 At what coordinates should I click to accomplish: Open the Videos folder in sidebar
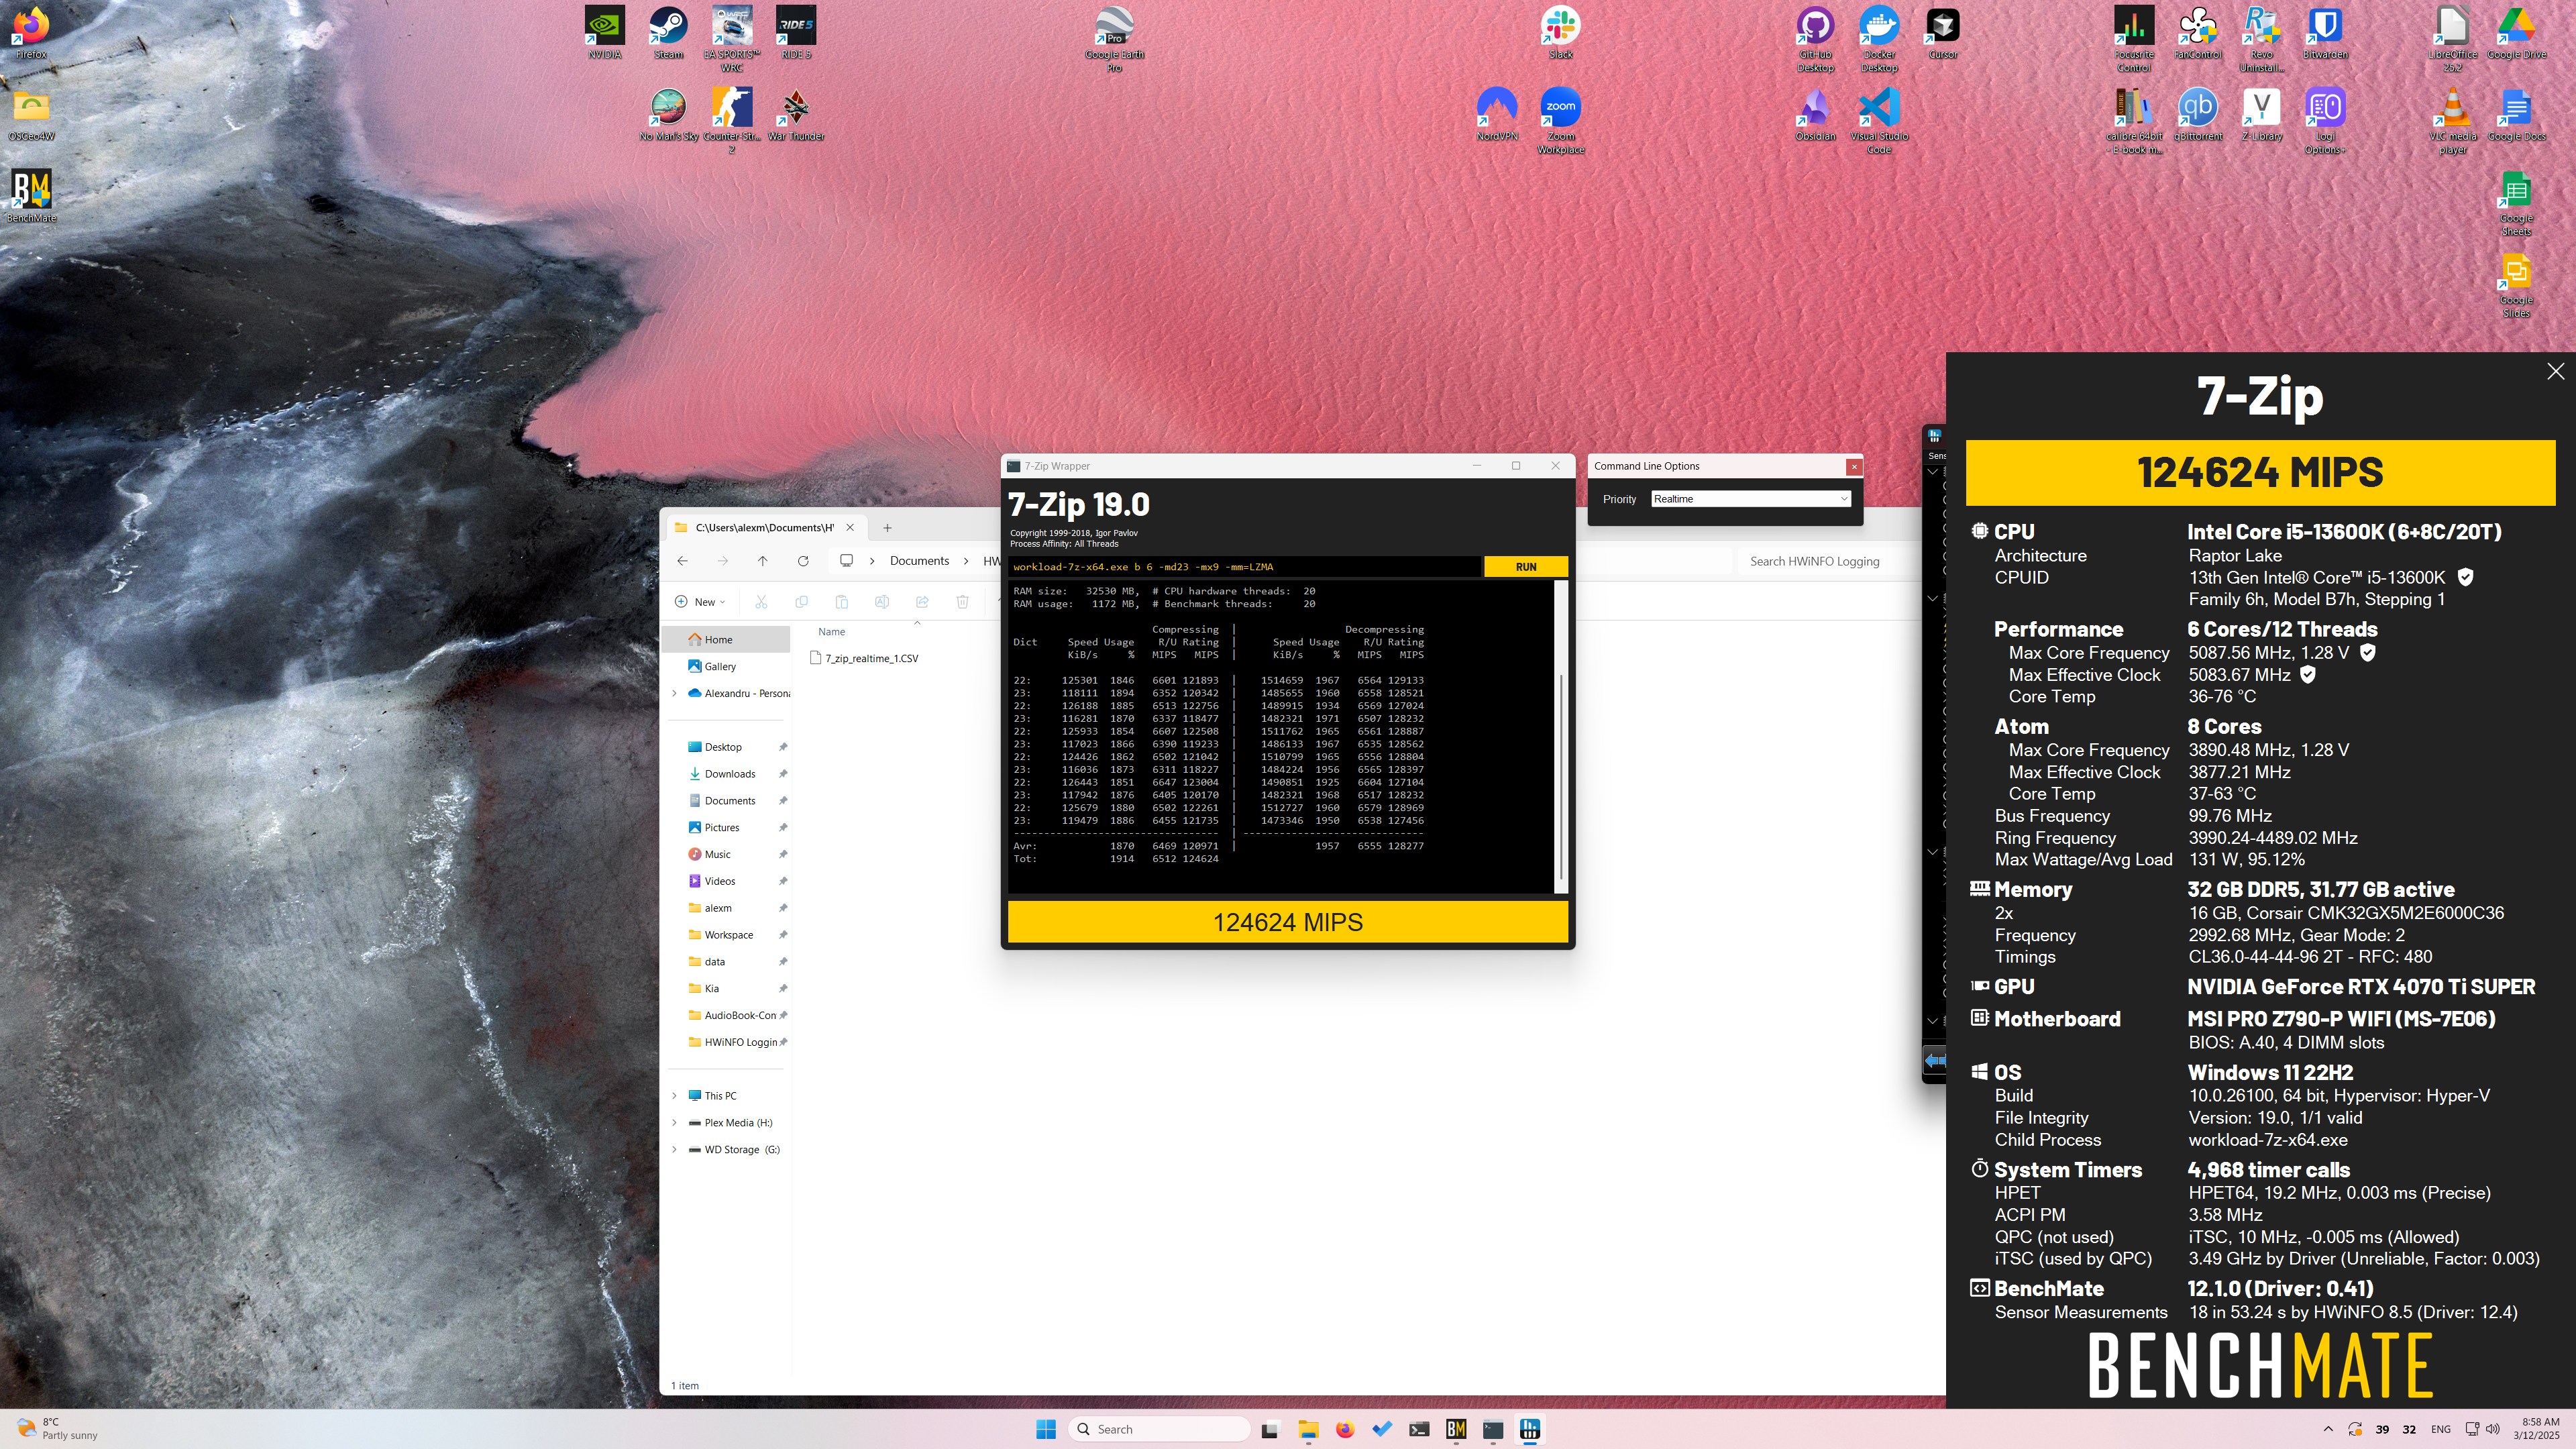pos(726,881)
